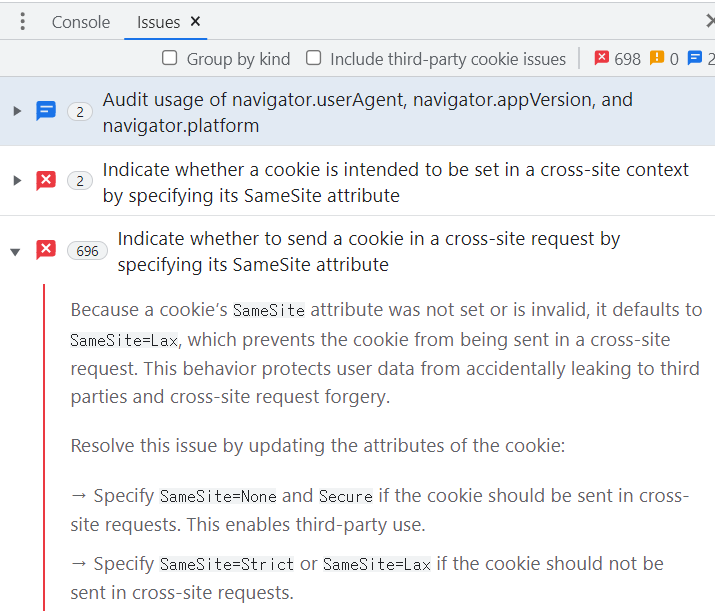Viewport: 715px width, 611px height.
Task: Click the red error icon for the cross-site context issue
Action: 46,180
